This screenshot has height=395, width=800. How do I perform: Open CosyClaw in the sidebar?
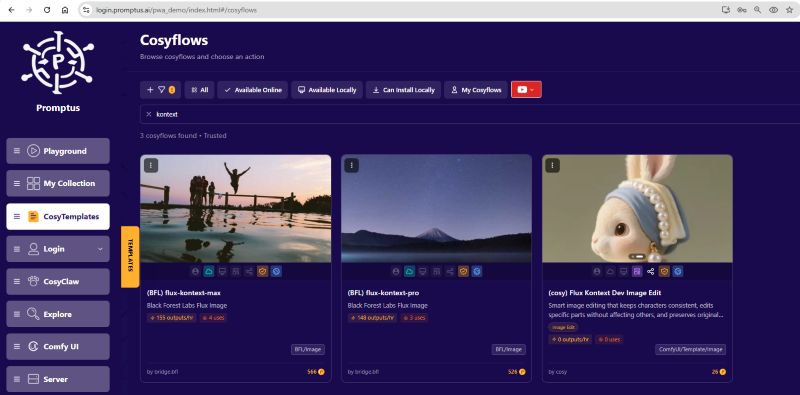(x=58, y=282)
